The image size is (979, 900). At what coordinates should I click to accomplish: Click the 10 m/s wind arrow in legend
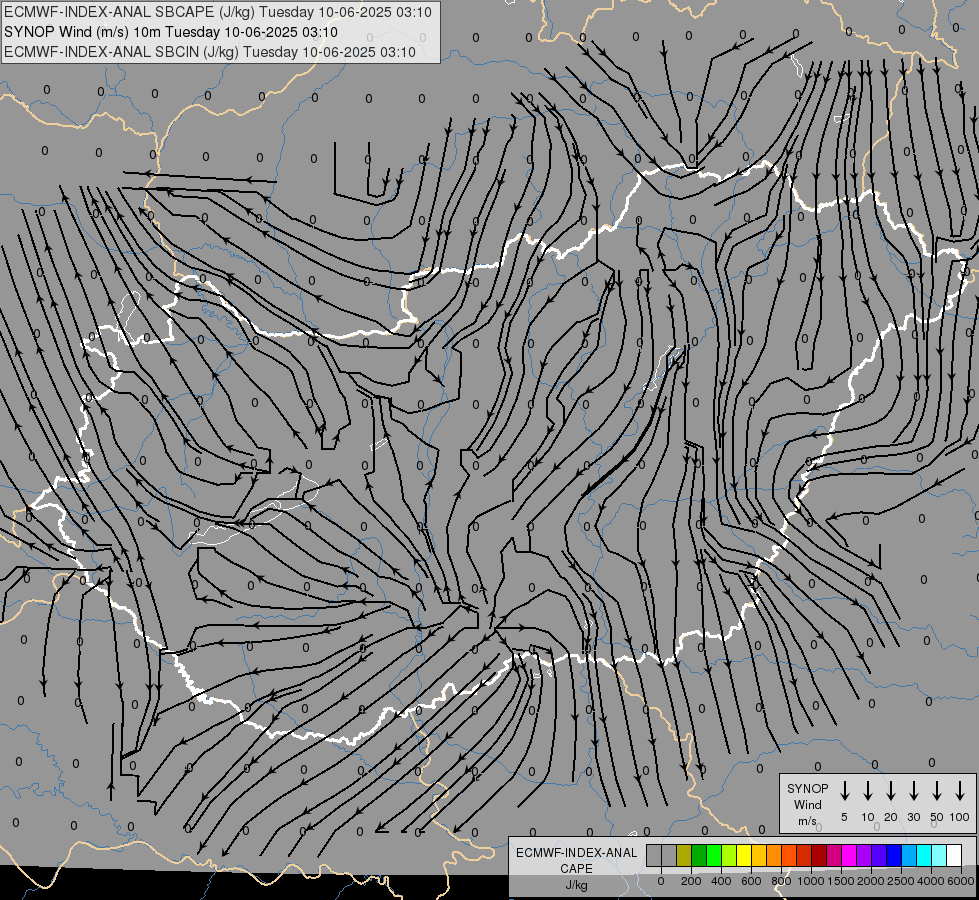[x=867, y=790]
